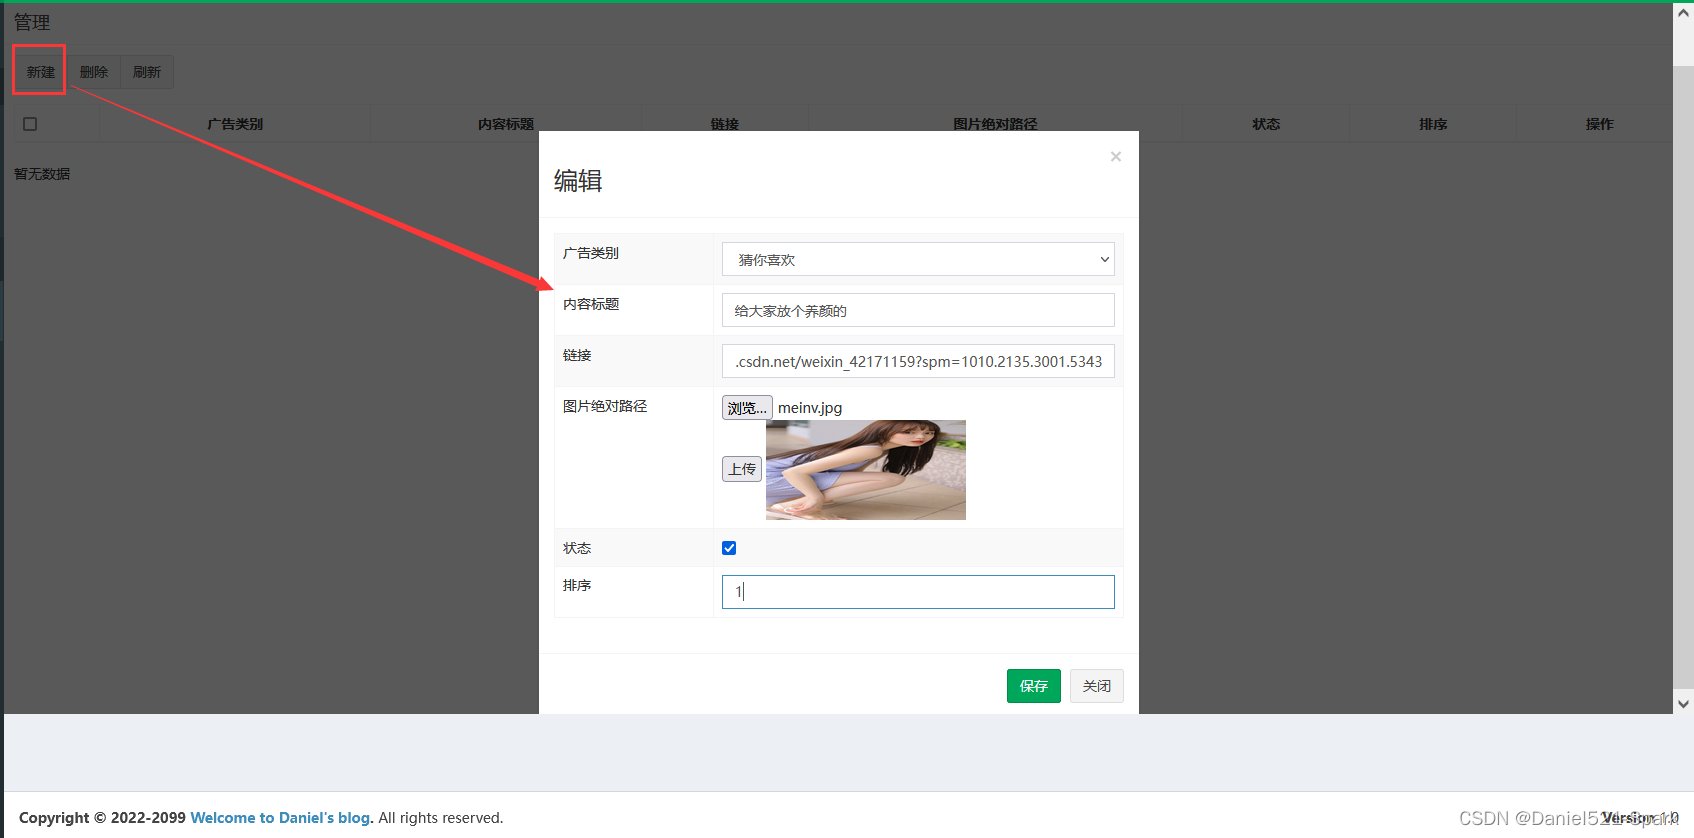Click the 链接 URL input field
Viewport: 1694px width, 838px height.
[918, 361]
